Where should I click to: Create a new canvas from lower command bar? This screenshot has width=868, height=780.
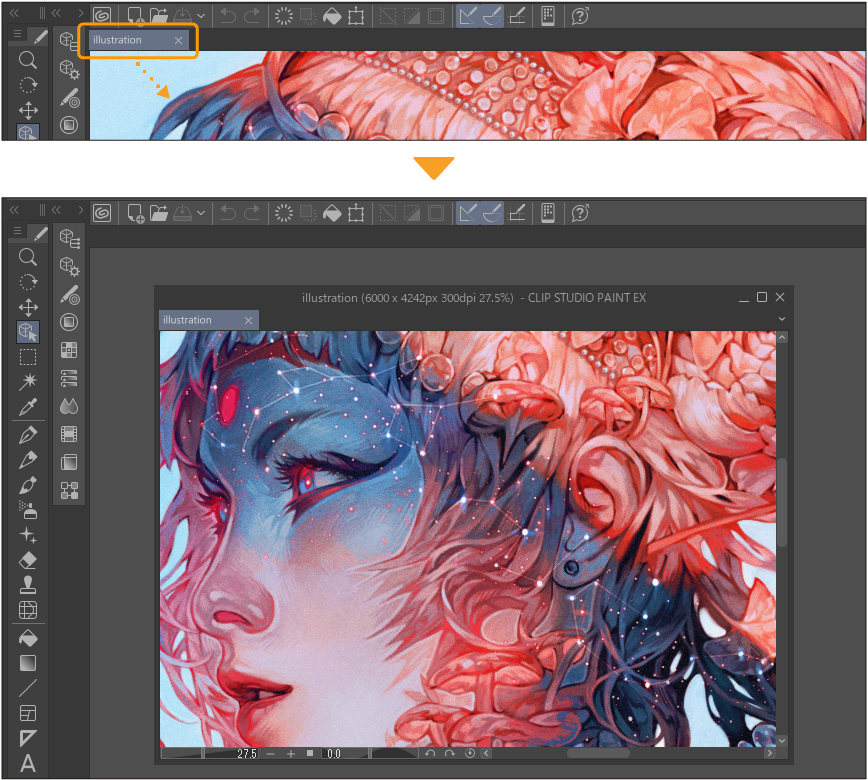click(135, 213)
